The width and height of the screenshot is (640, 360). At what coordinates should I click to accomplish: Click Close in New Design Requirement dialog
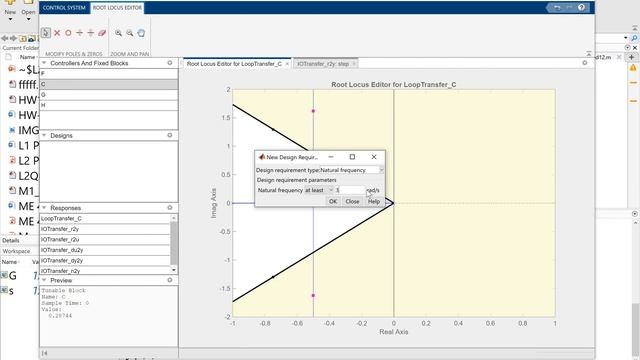(352, 201)
